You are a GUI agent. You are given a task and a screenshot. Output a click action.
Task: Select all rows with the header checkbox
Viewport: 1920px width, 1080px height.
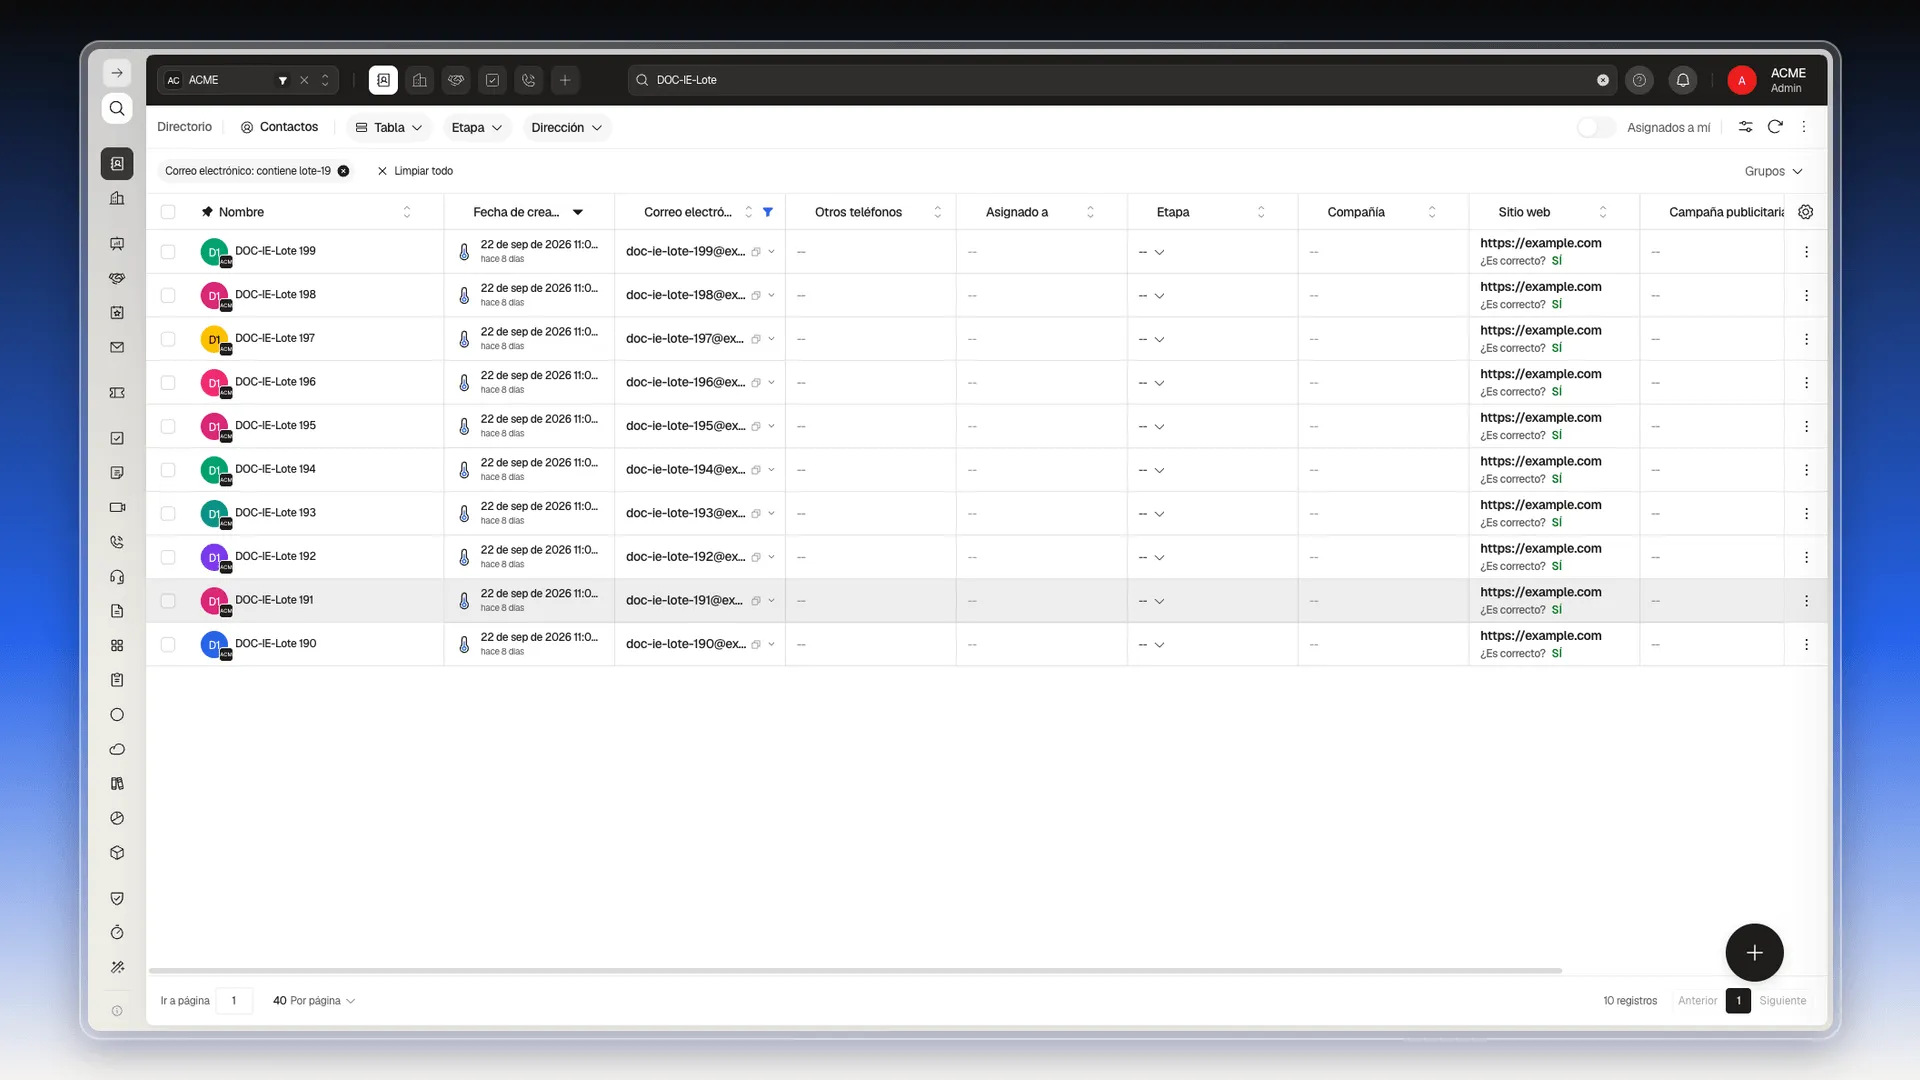pyautogui.click(x=168, y=212)
